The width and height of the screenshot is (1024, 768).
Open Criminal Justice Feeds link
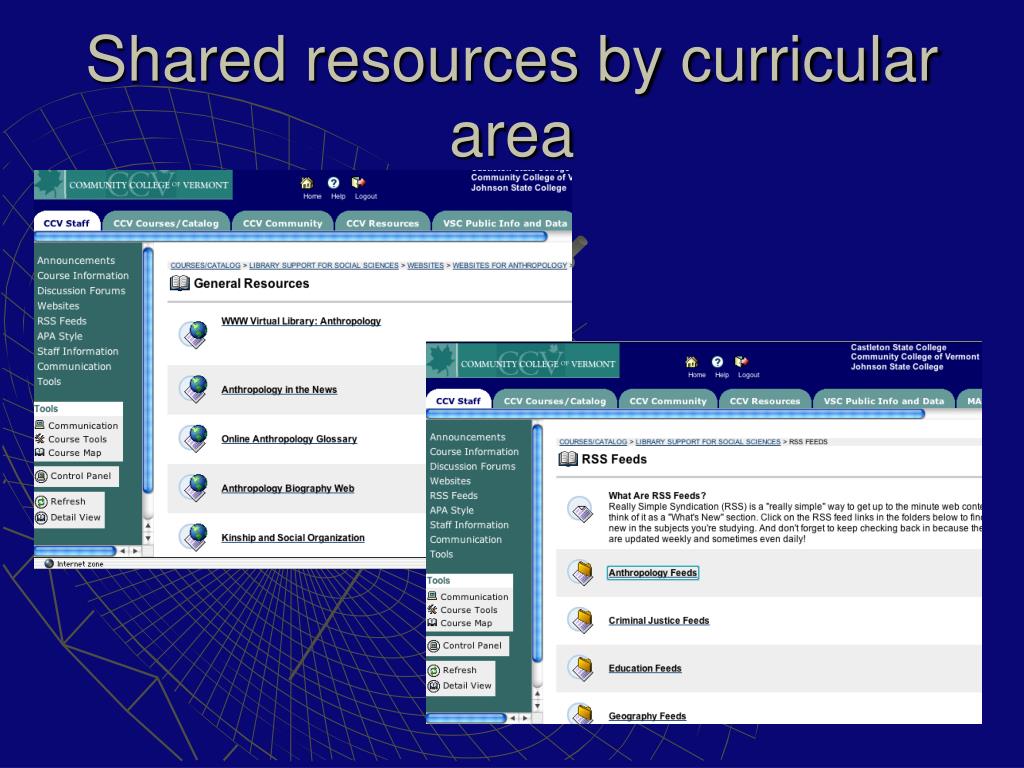coord(659,620)
